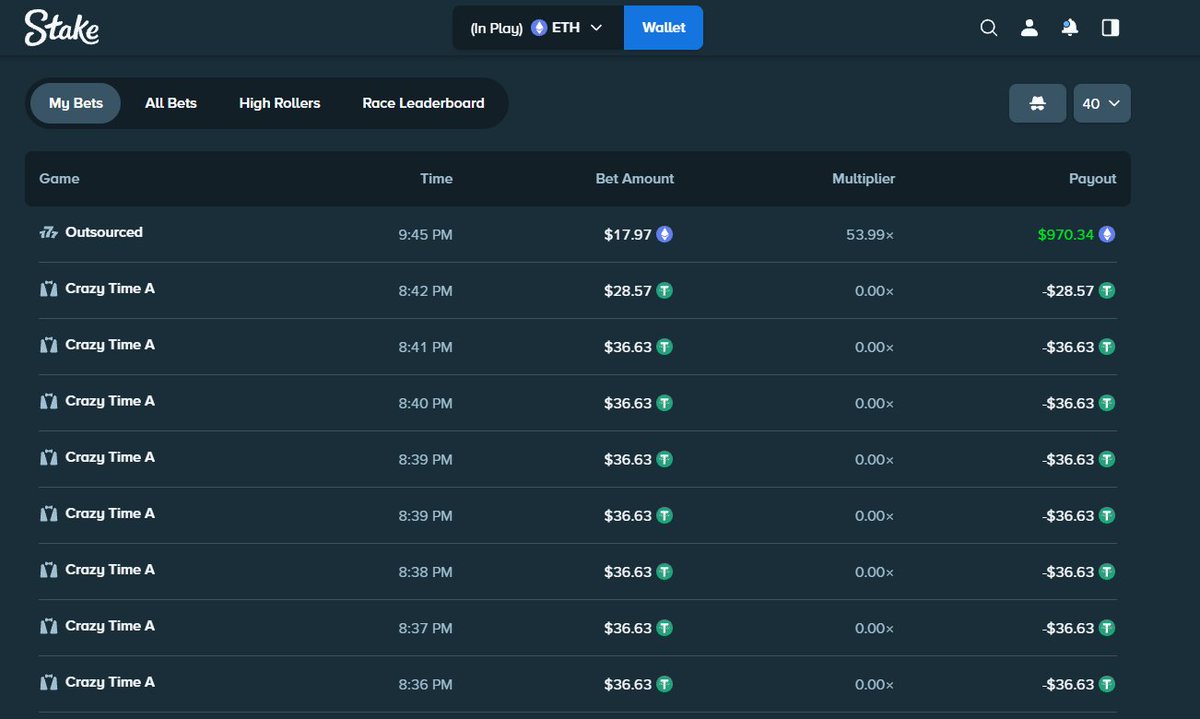Click the live game icon in 8:42 PM row

(x=48, y=289)
